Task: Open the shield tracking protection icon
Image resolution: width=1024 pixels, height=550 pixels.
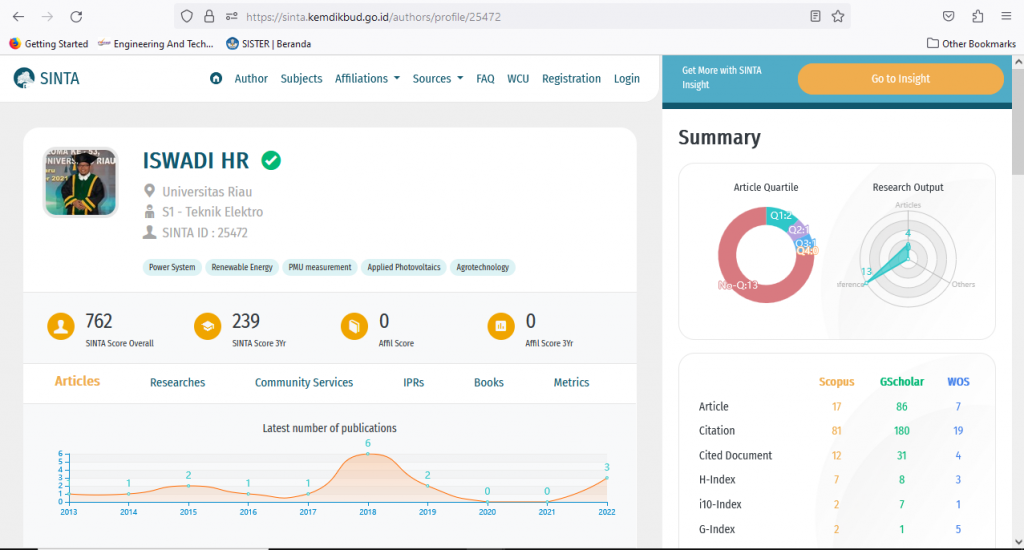Action: coord(187,16)
